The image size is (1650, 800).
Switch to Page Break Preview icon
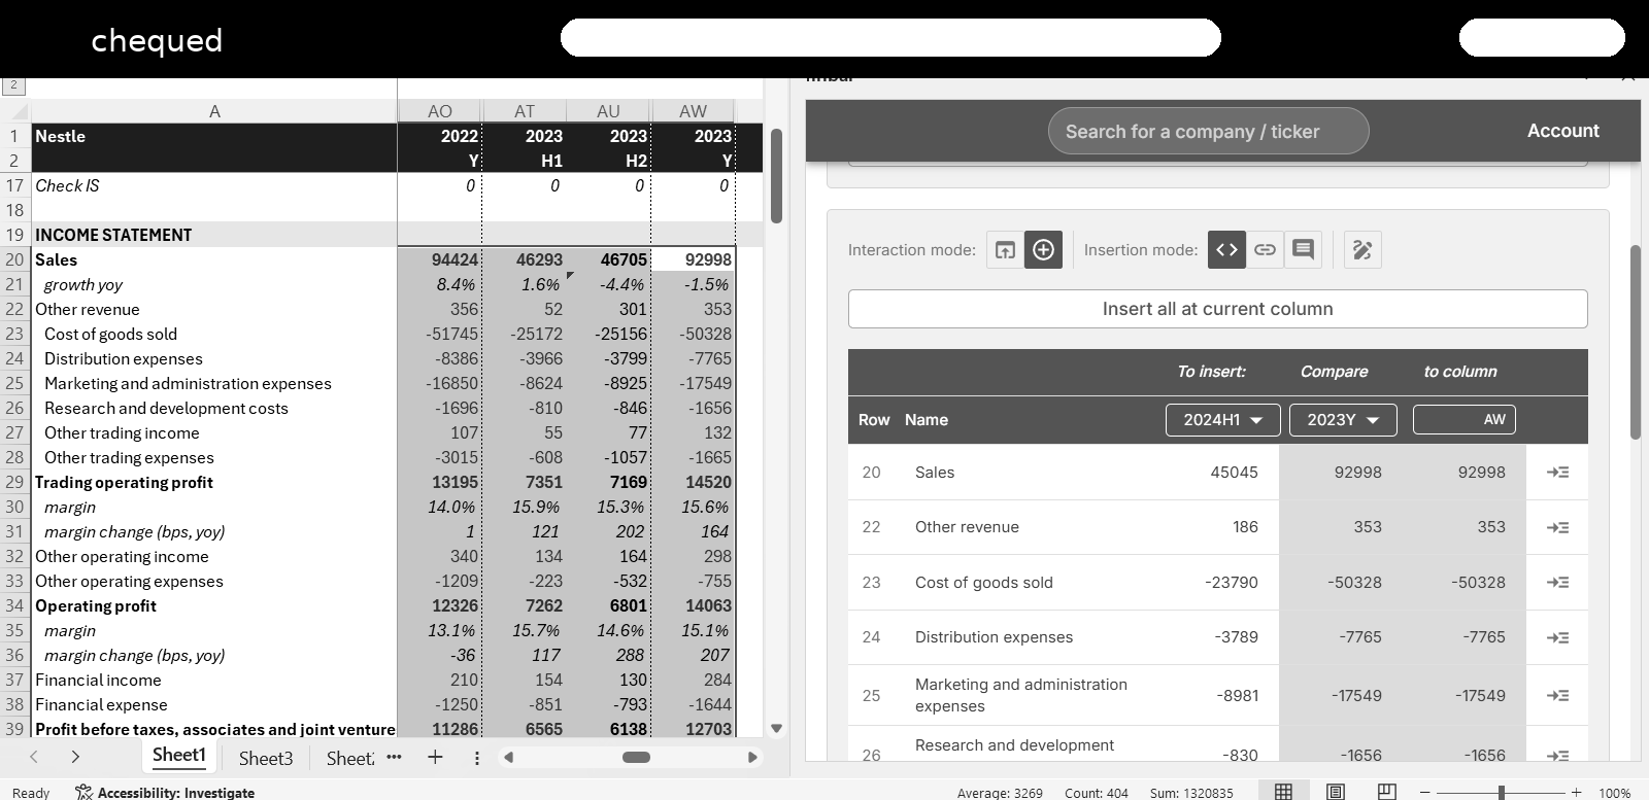(x=1387, y=791)
